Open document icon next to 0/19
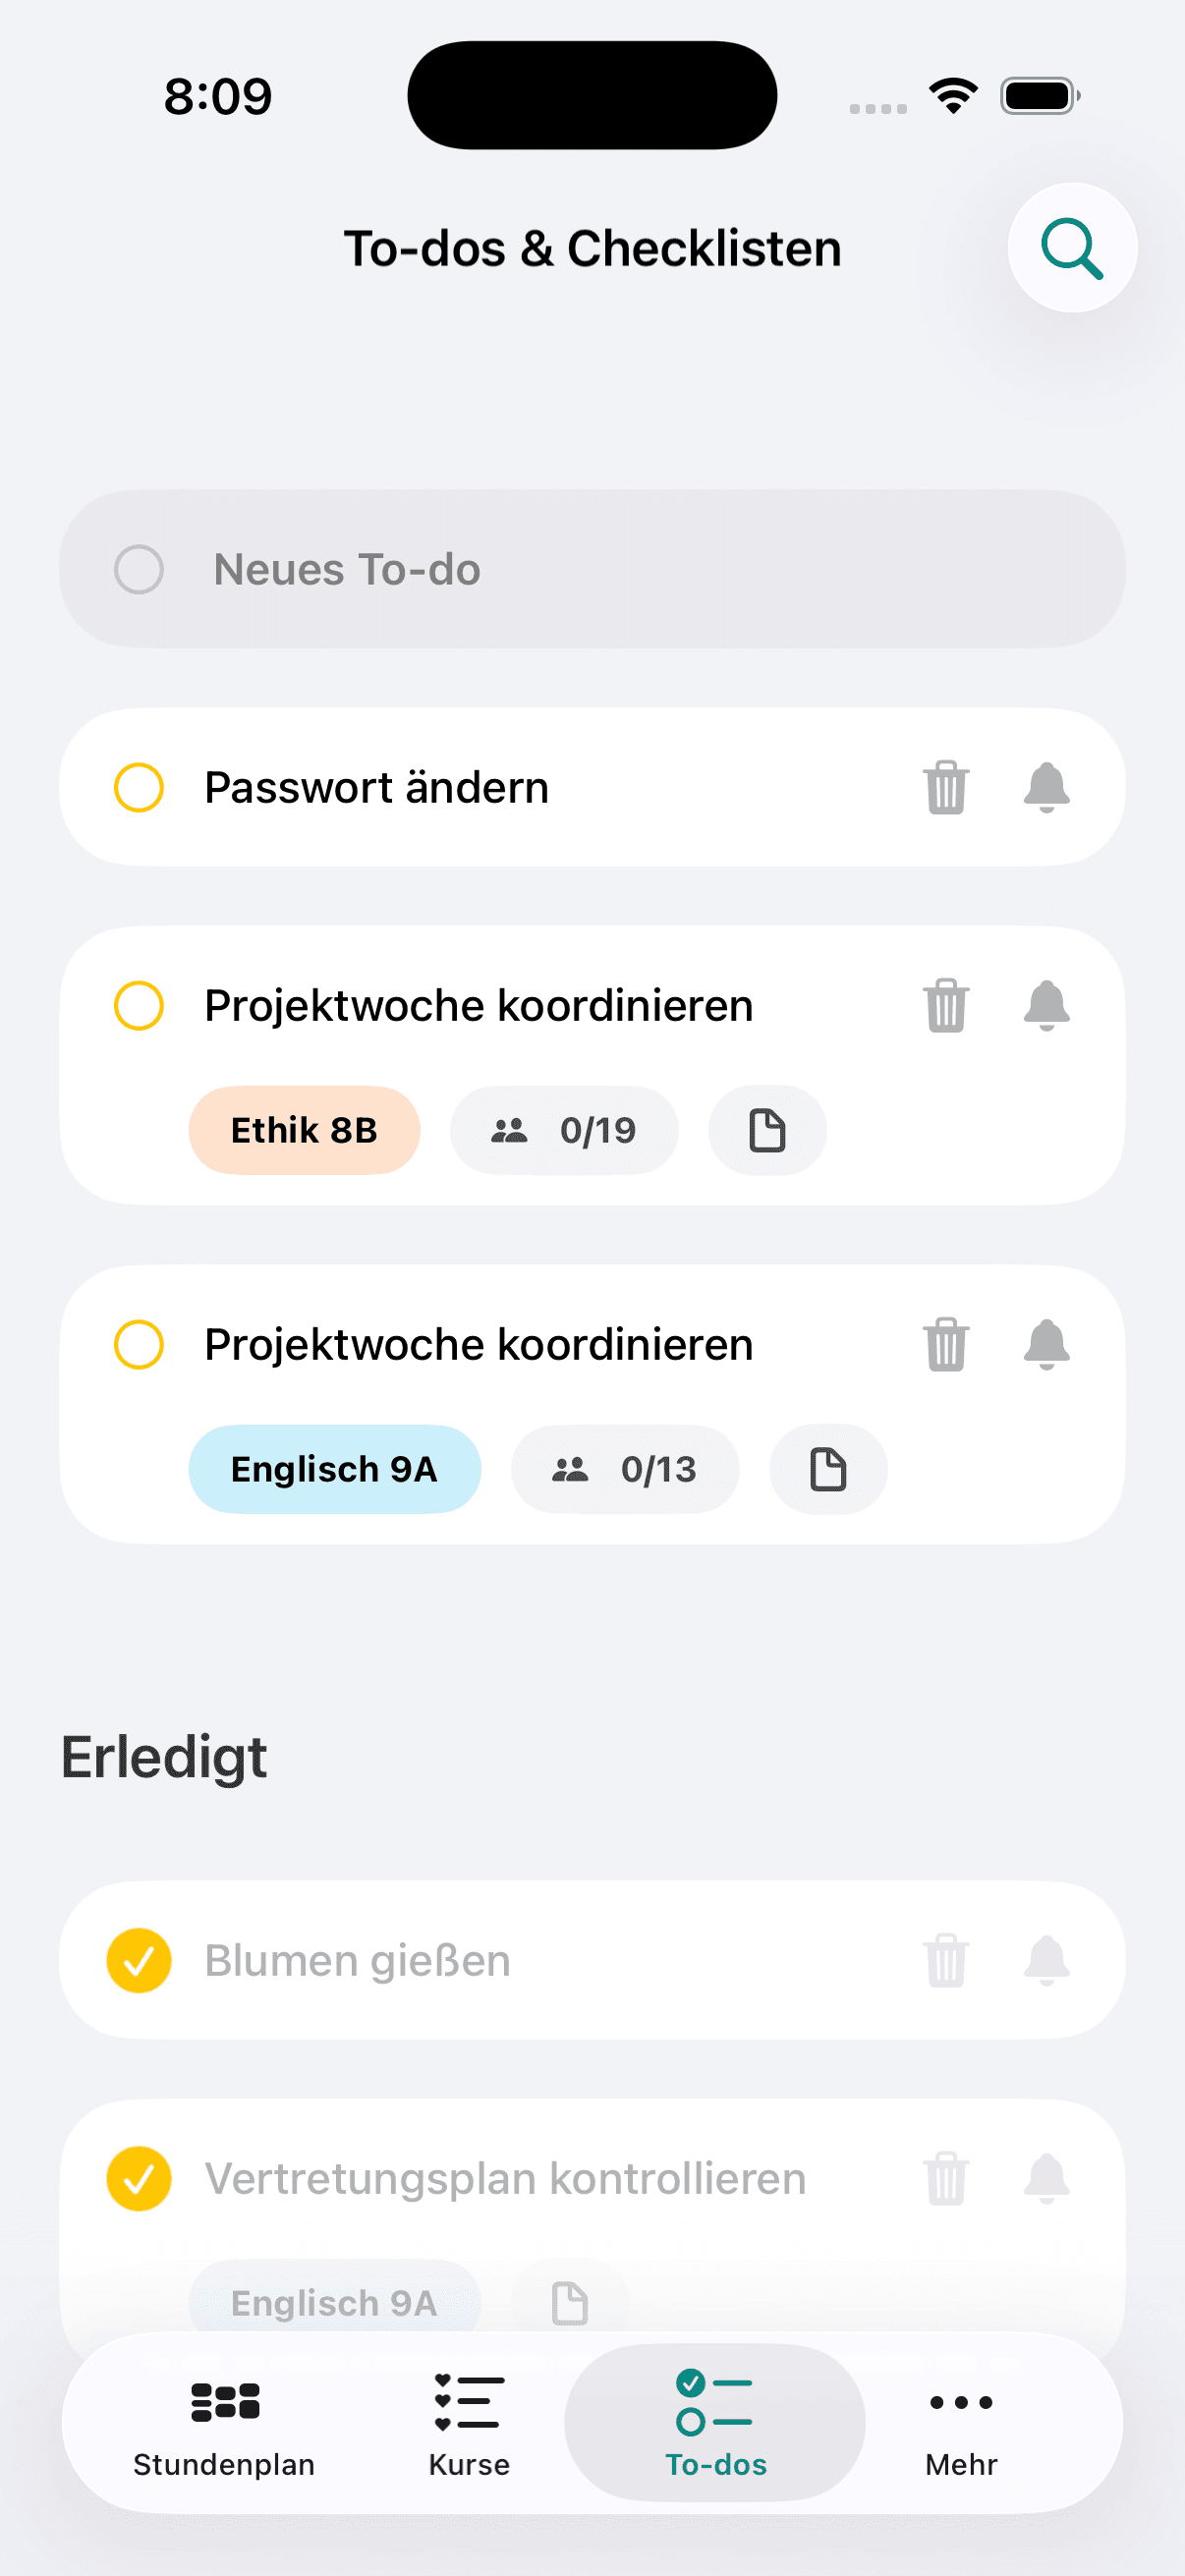 pos(767,1131)
